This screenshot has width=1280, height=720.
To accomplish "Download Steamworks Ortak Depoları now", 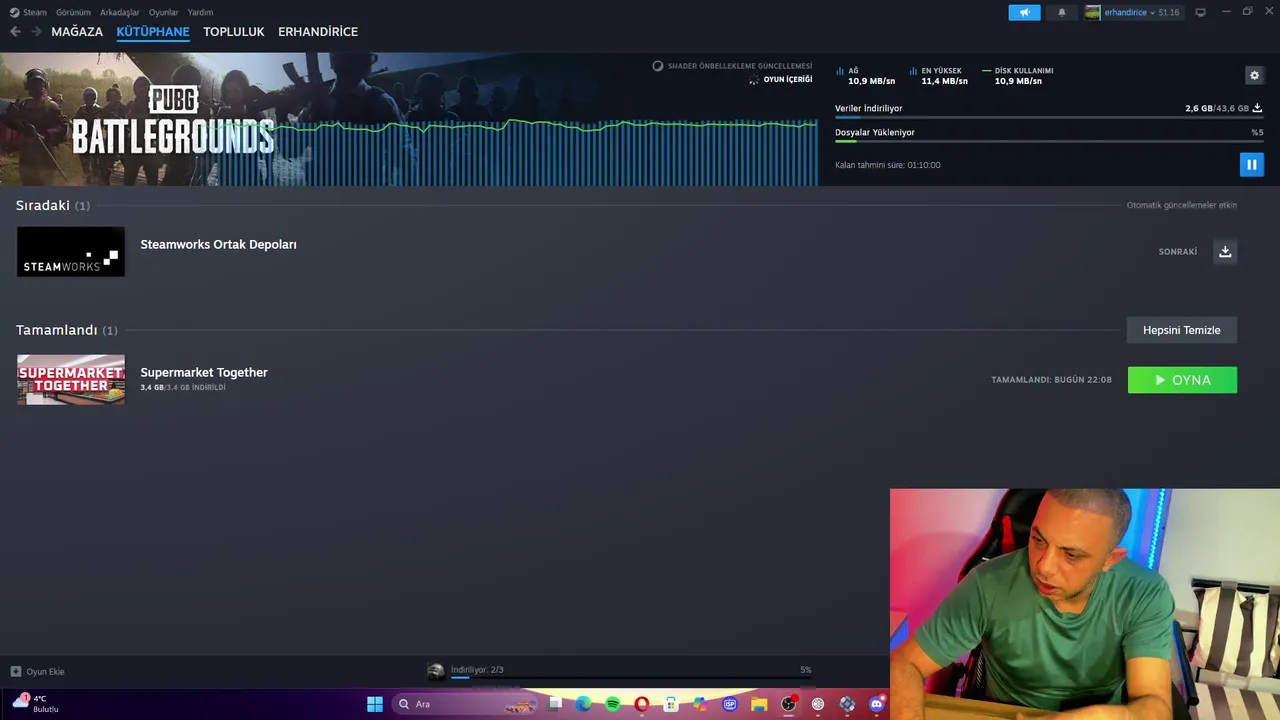I will (x=1225, y=251).
